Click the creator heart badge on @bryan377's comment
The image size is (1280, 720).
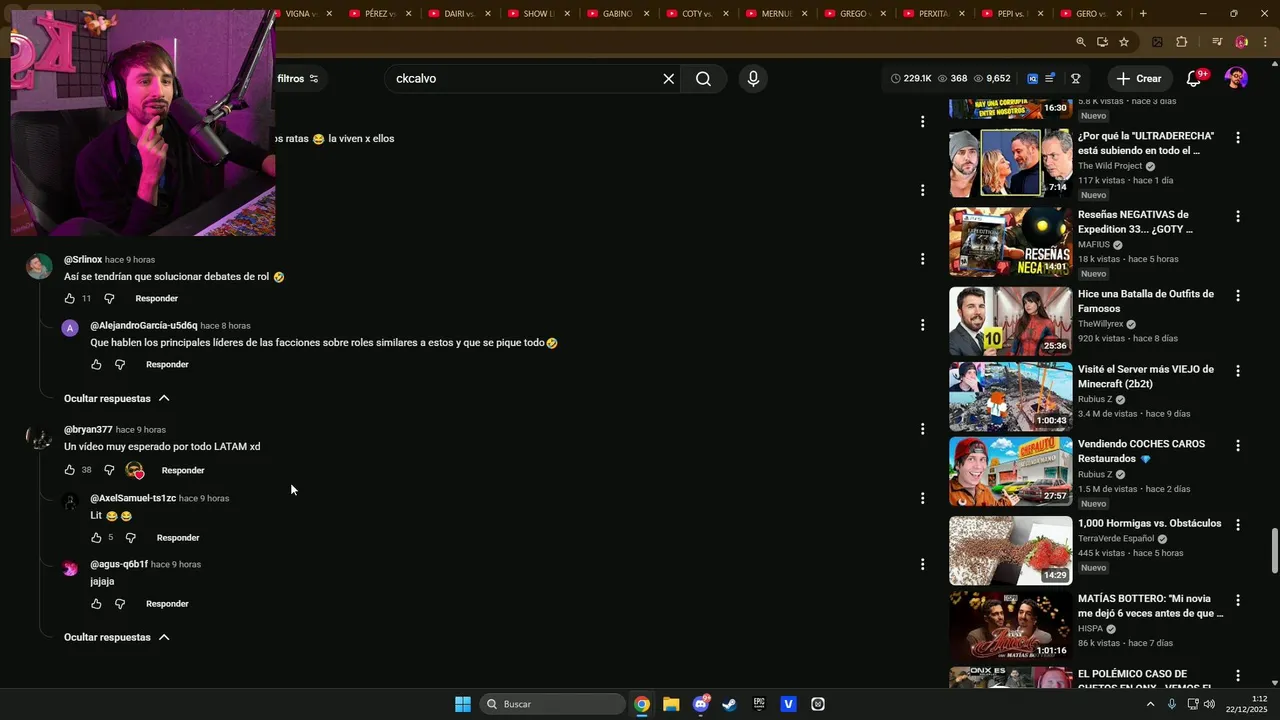pyautogui.click(x=134, y=470)
